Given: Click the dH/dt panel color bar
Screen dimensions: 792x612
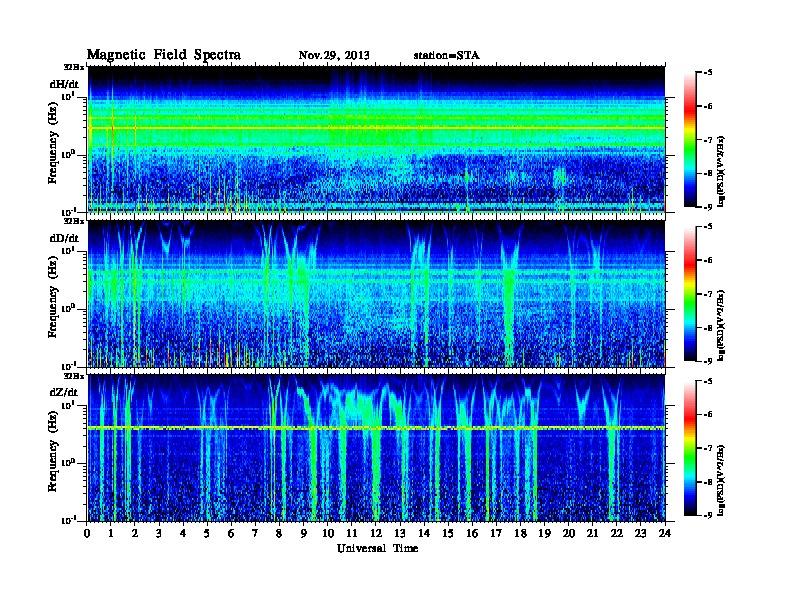Looking at the screenshot, I should [690, 139].
